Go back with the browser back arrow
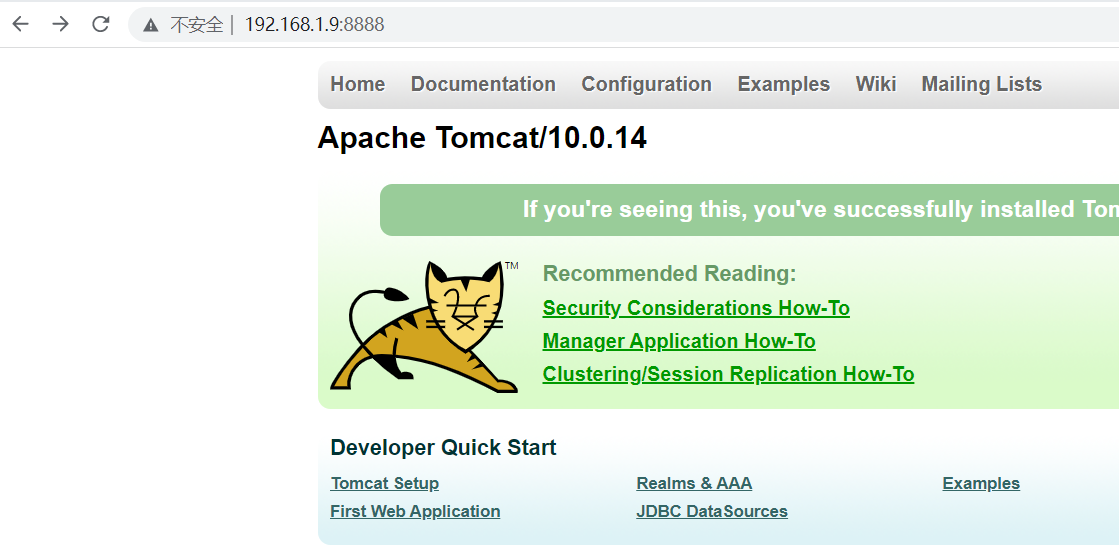Screen dimensions: 1119x552 click(x=20, y=24)
